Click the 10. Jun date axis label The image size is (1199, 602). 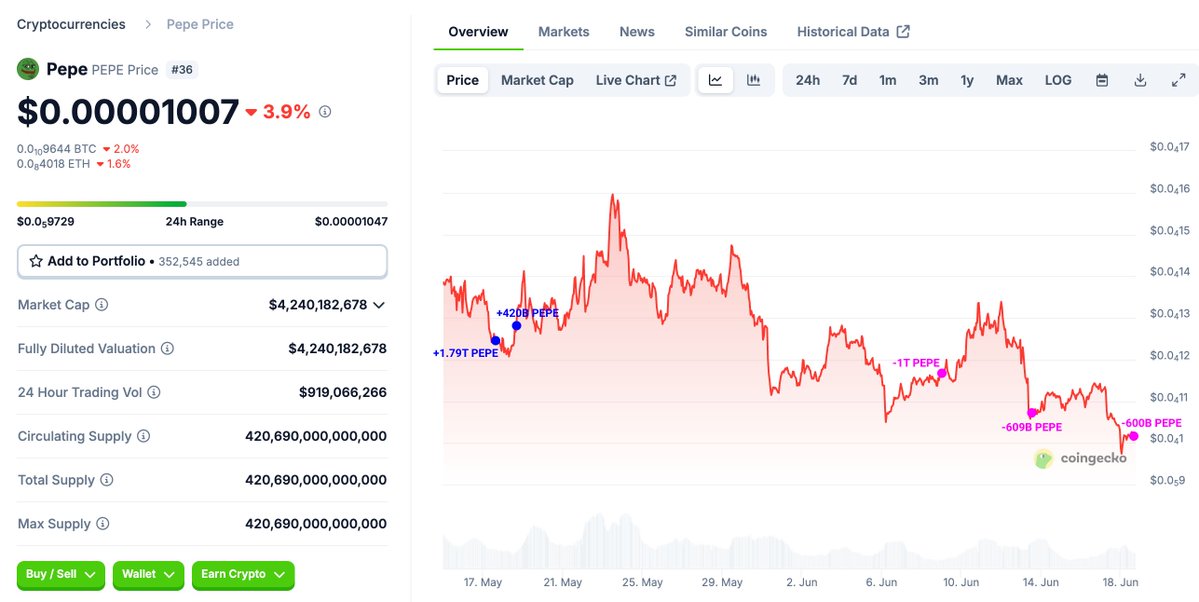point(961,582)
